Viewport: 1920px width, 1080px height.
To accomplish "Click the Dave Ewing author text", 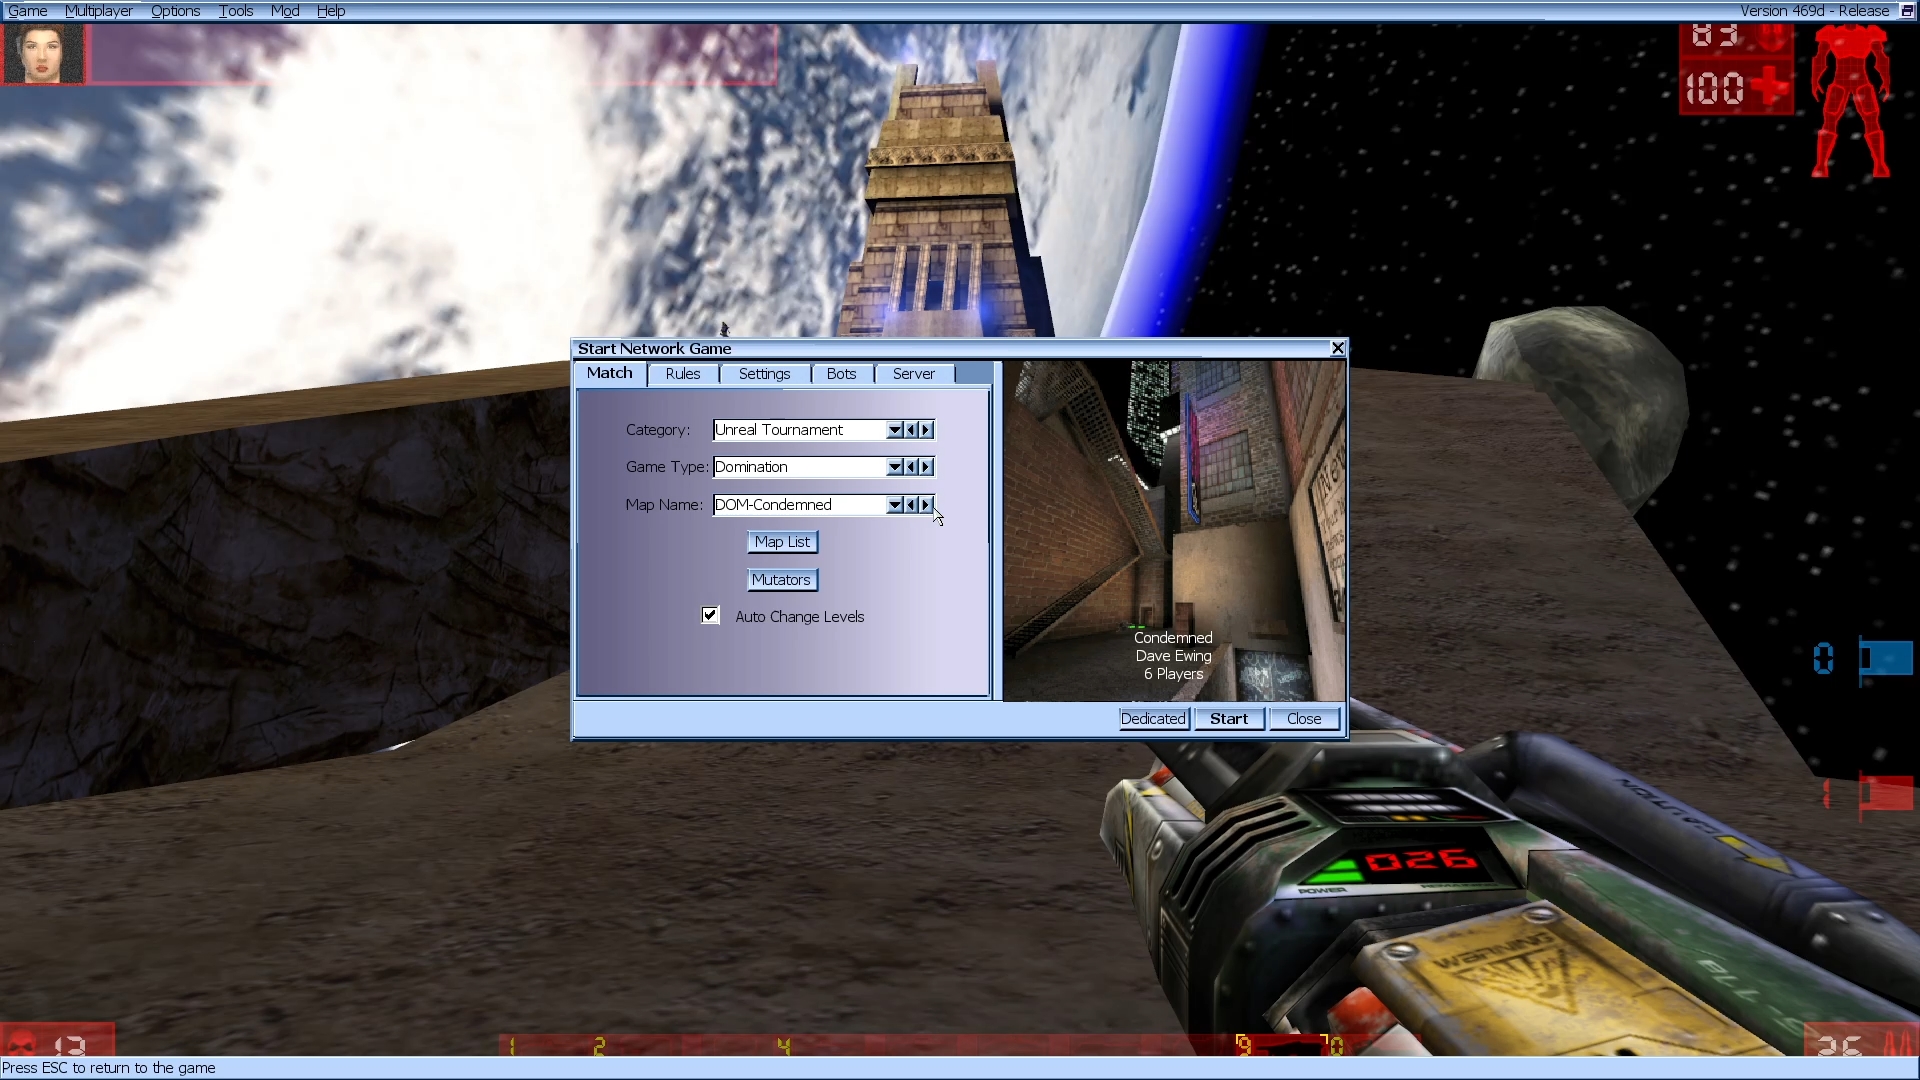I will tap(1173, 656).
